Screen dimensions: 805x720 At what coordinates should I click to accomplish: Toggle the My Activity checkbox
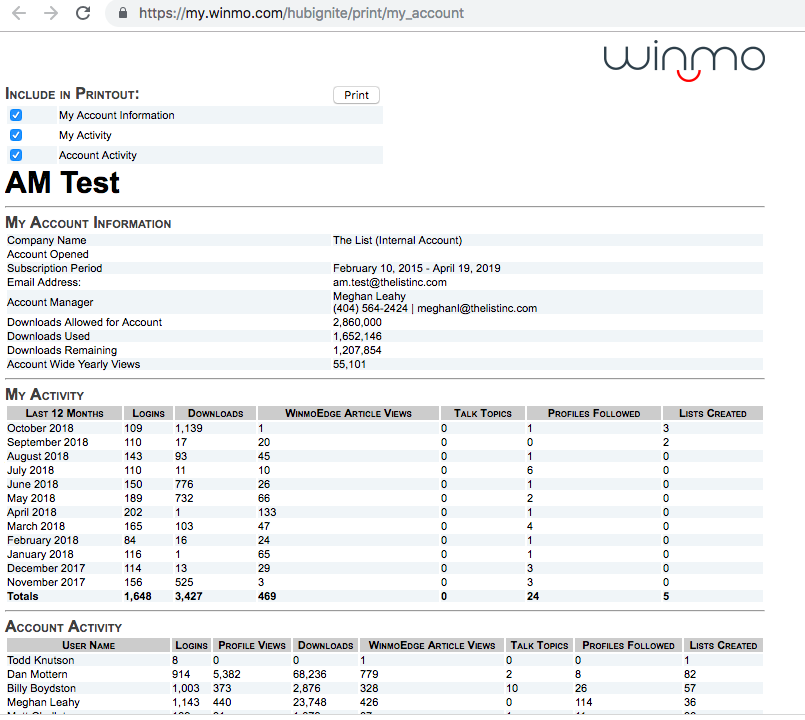pos(16,135)
